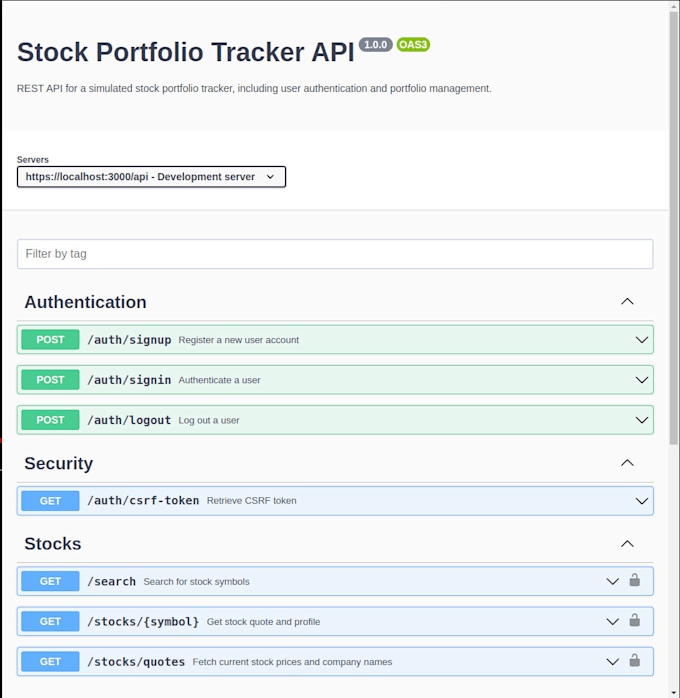Image resolution: width=680 pixels, height=698 pixels.
Task: Click the /auth/signin path text
Action: pos(129,380)
